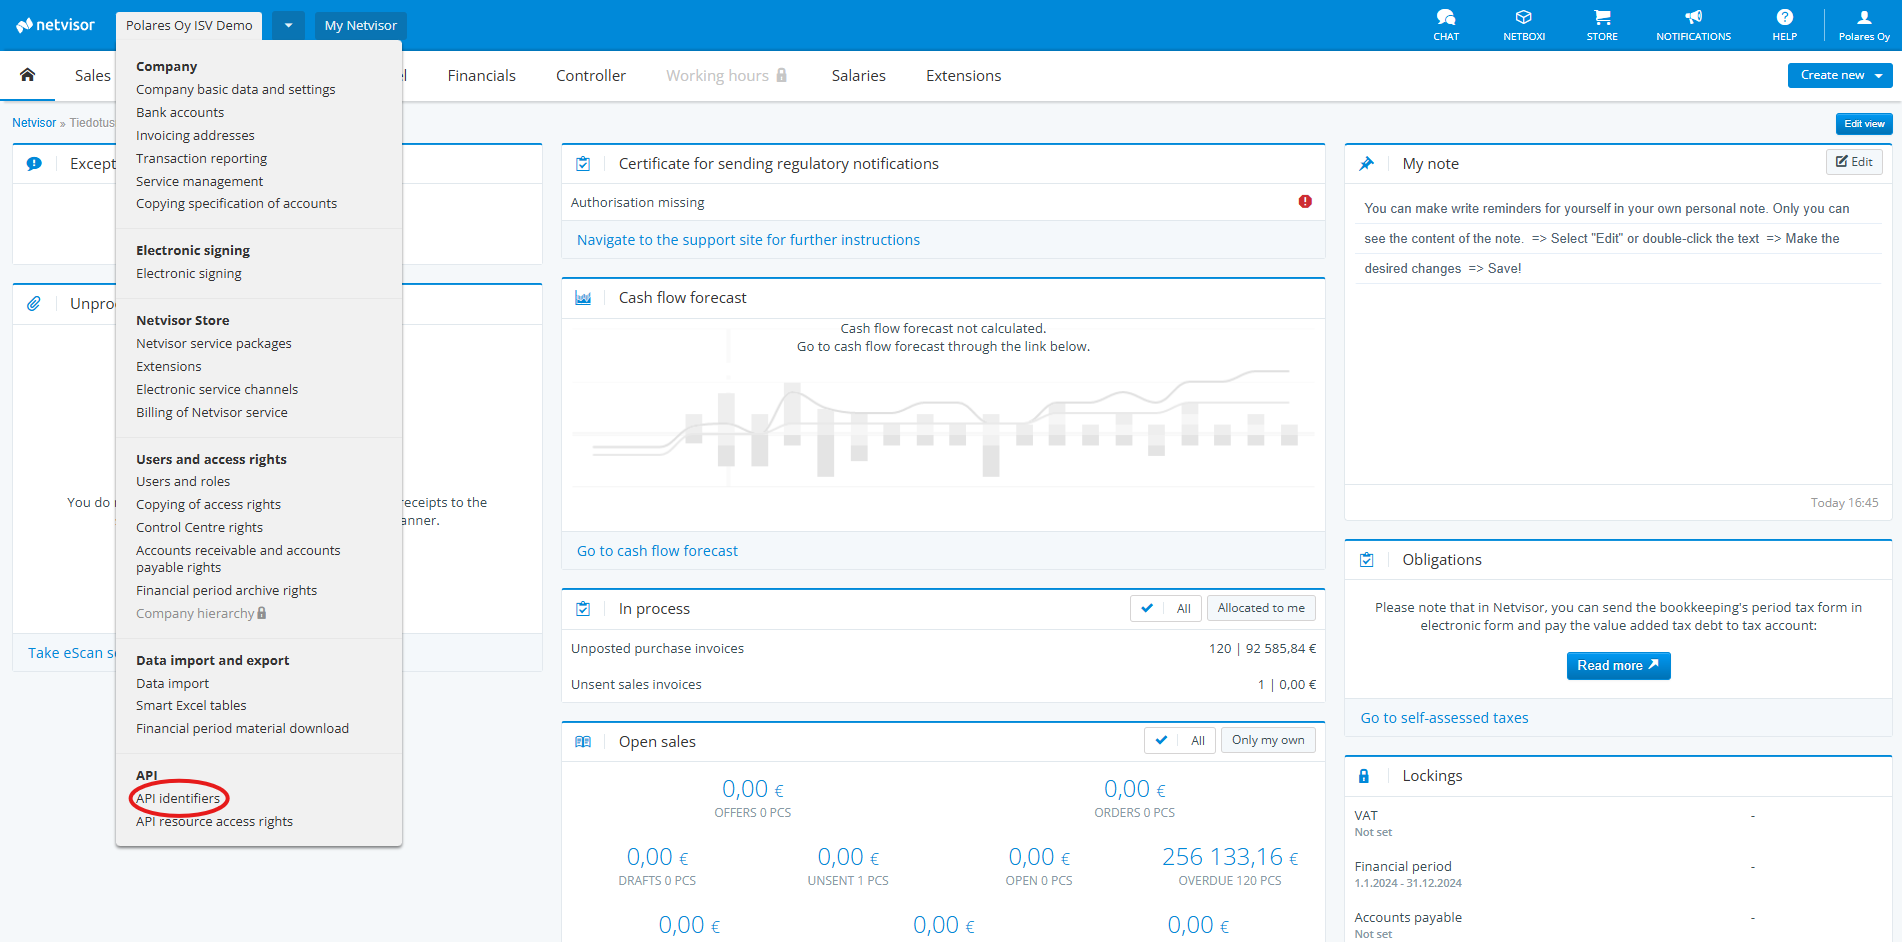Collapse the Polares Oy ISV Demo menu
The height and width of the screenshot is (942, 1902).
tap(189, 26)
